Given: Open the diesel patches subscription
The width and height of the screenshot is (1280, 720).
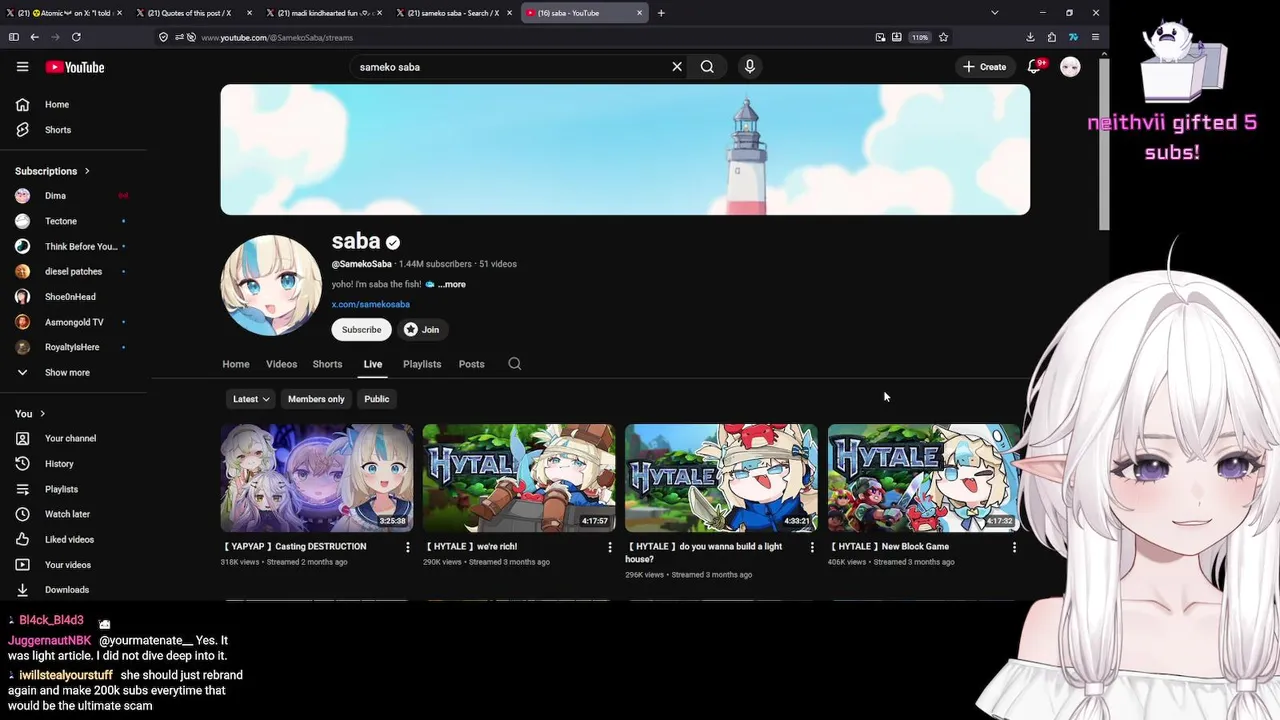Looking at the screenshot, I should [75, 271].
